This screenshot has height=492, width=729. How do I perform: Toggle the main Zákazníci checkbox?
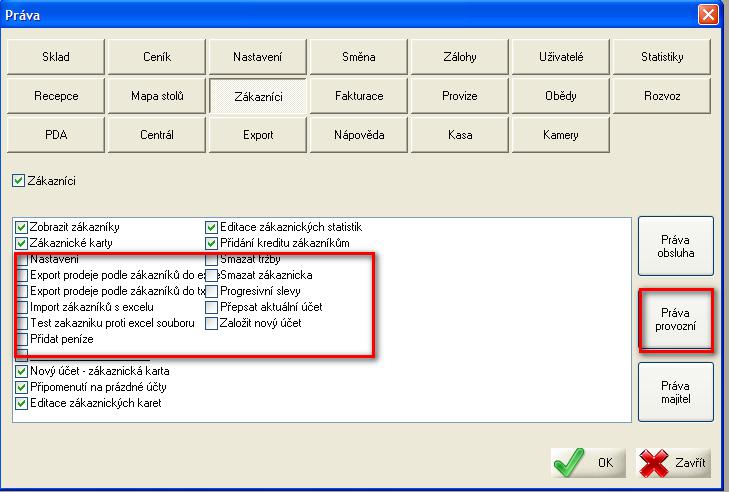point(18,181)
